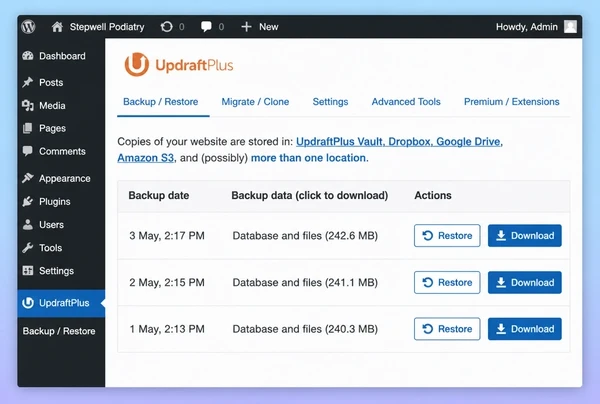Screen dimensions: 600x404
Task: Download the 3 May, 2:17 PM backup
Action: point(525,236)
